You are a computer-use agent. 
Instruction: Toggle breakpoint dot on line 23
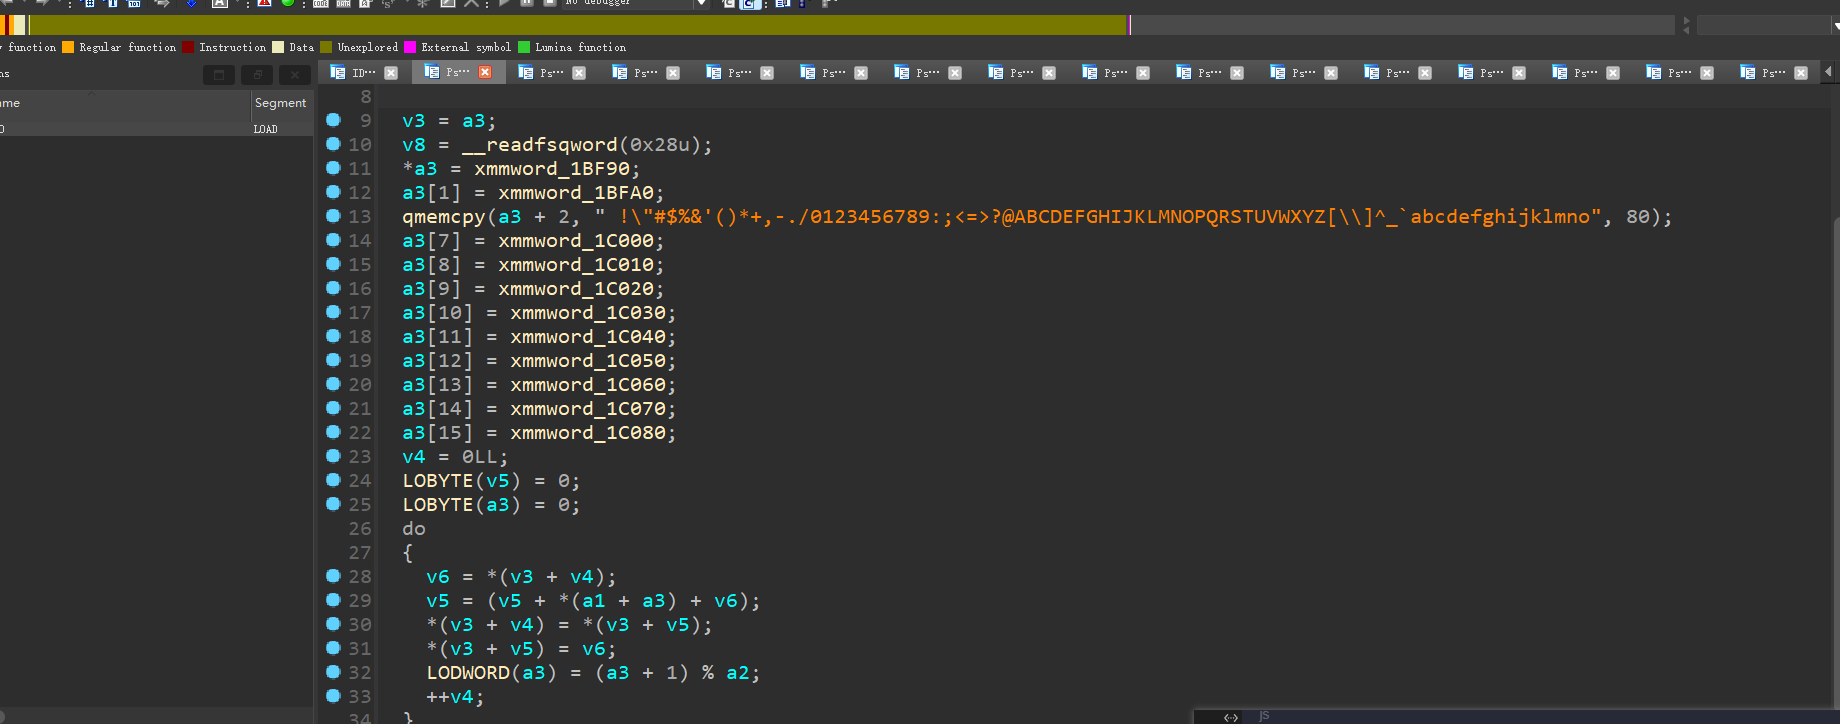[333, 456]
